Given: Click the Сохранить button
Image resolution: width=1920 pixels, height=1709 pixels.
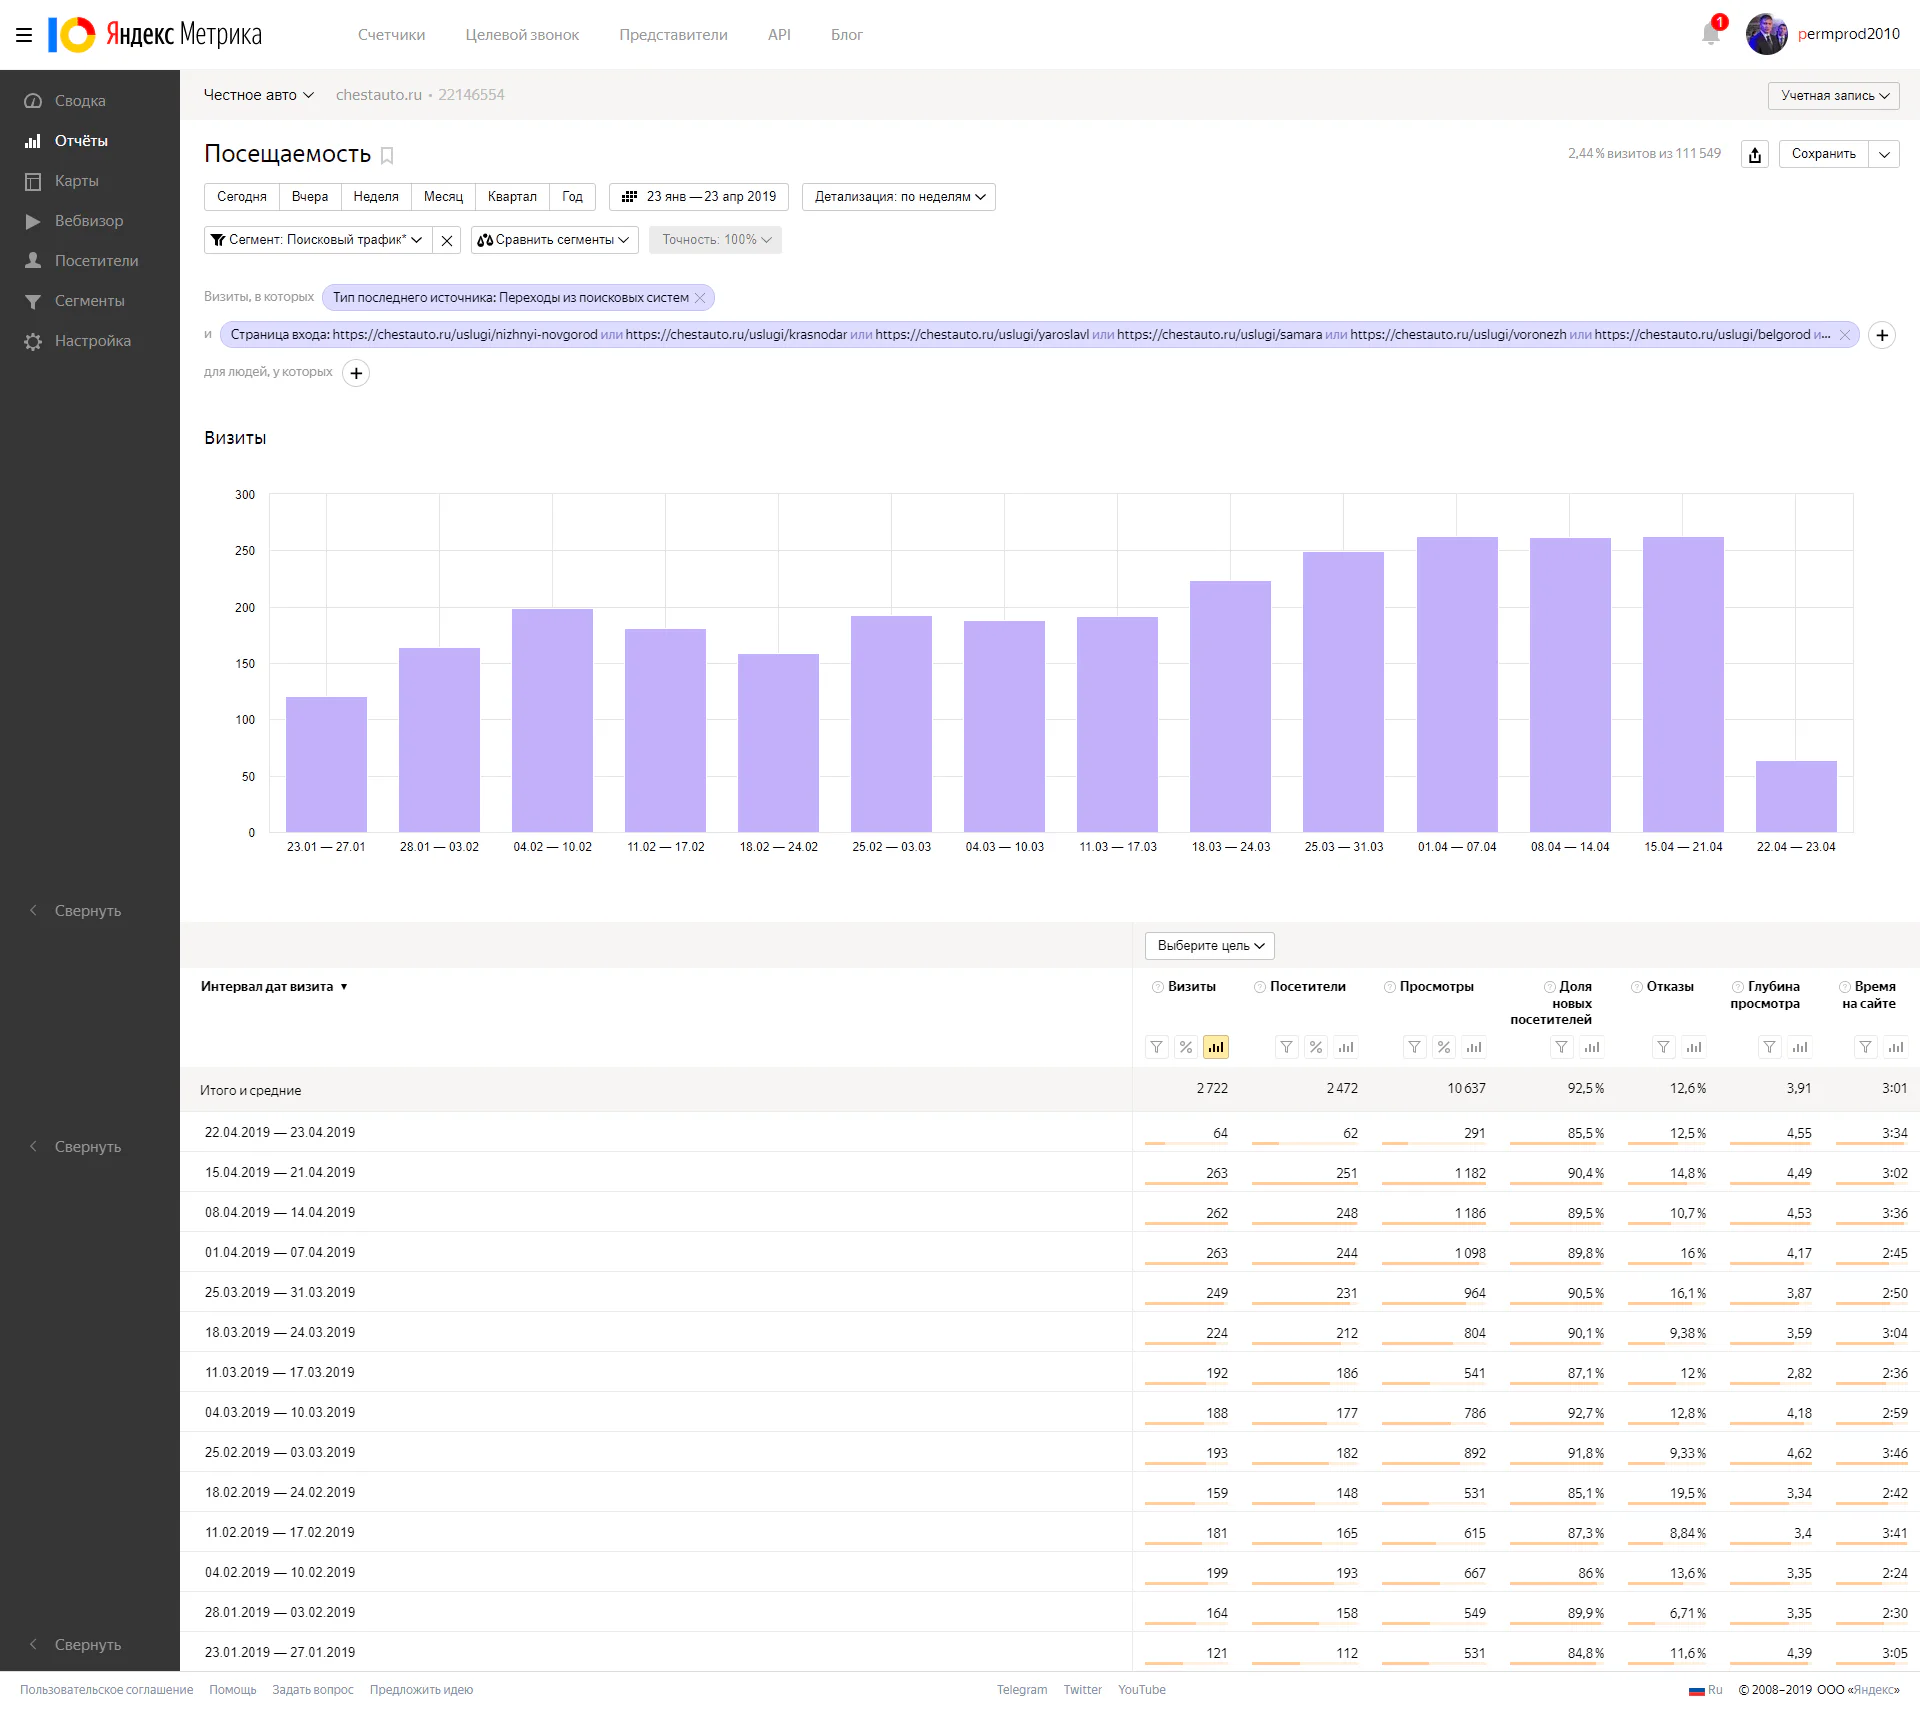Looking at the screenshot, I should pyautogui.click(x=1823, y=154).
